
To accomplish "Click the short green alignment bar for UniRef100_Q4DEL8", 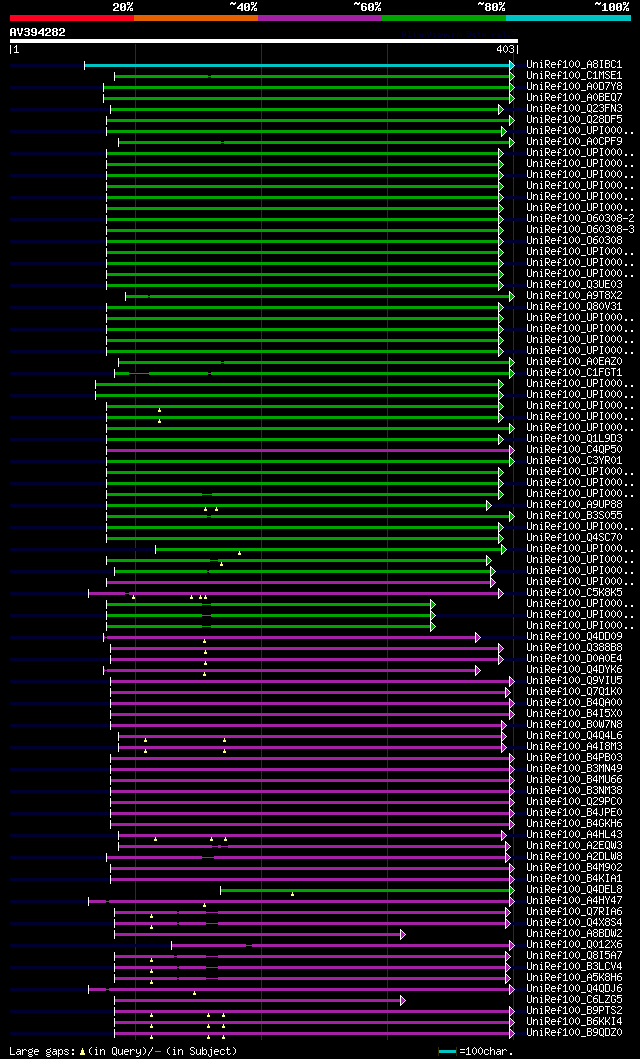I will coord(366,891).
